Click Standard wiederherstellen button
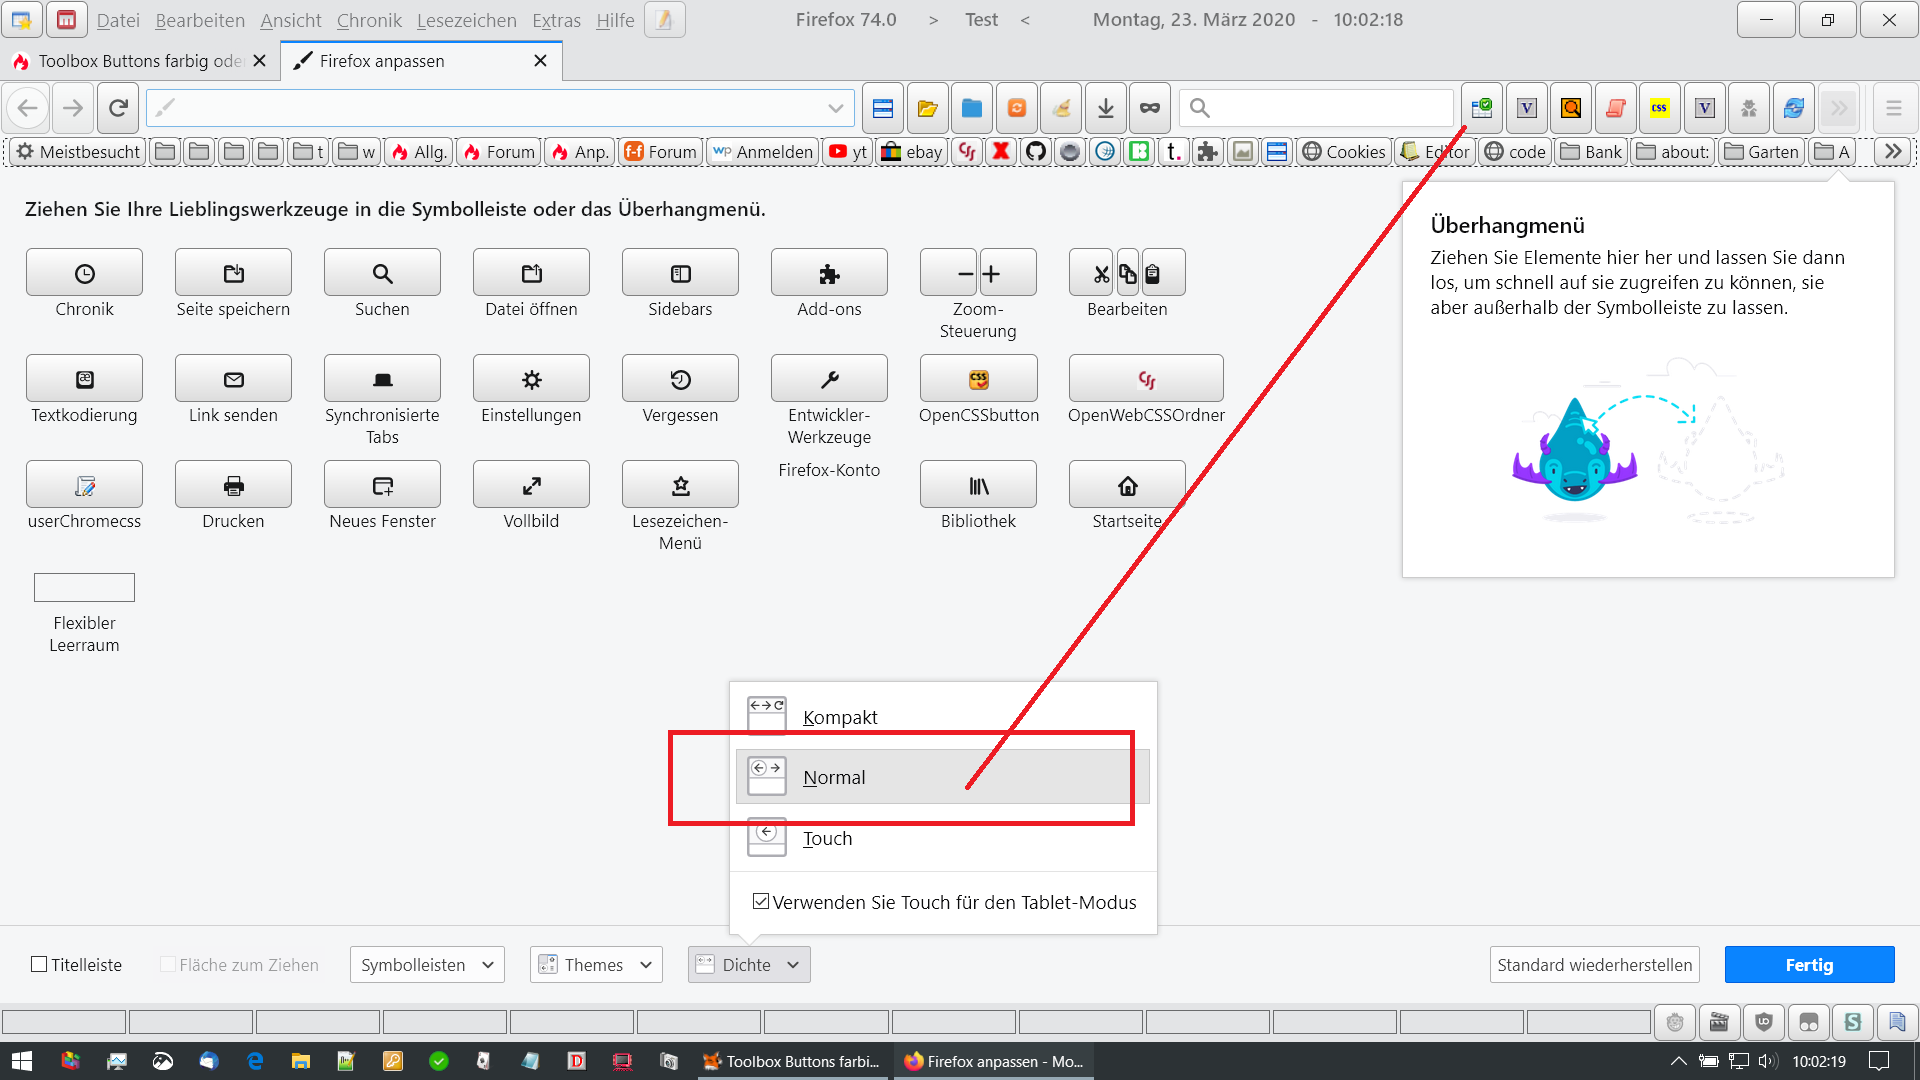This screenshot has width=1920, height=1080. [x=1594, y=964]
